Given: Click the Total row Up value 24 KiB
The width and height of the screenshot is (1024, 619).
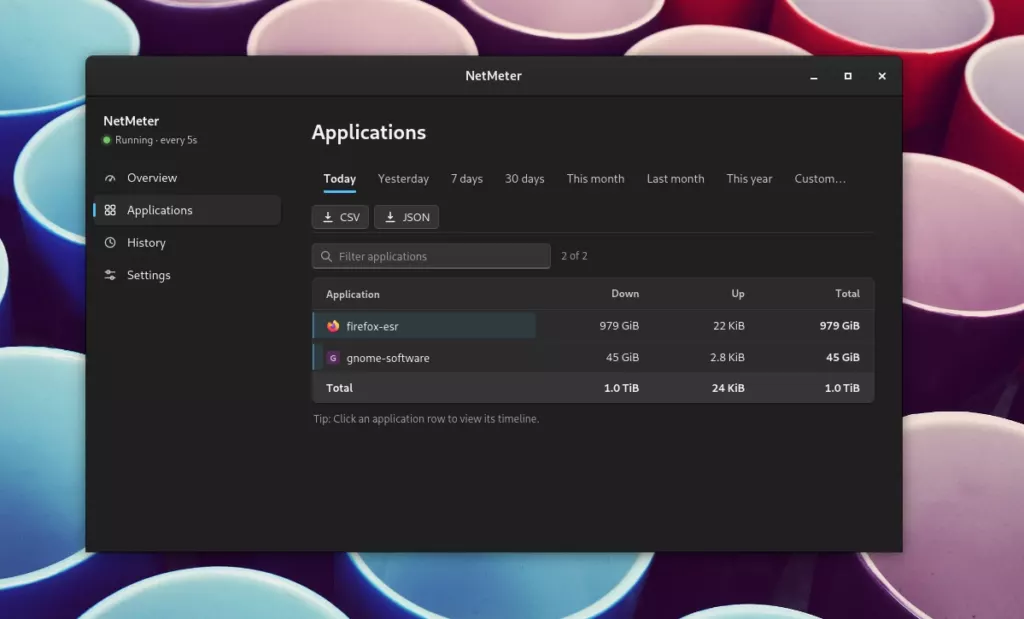Looking at the screenshot, I should (728, 388).
